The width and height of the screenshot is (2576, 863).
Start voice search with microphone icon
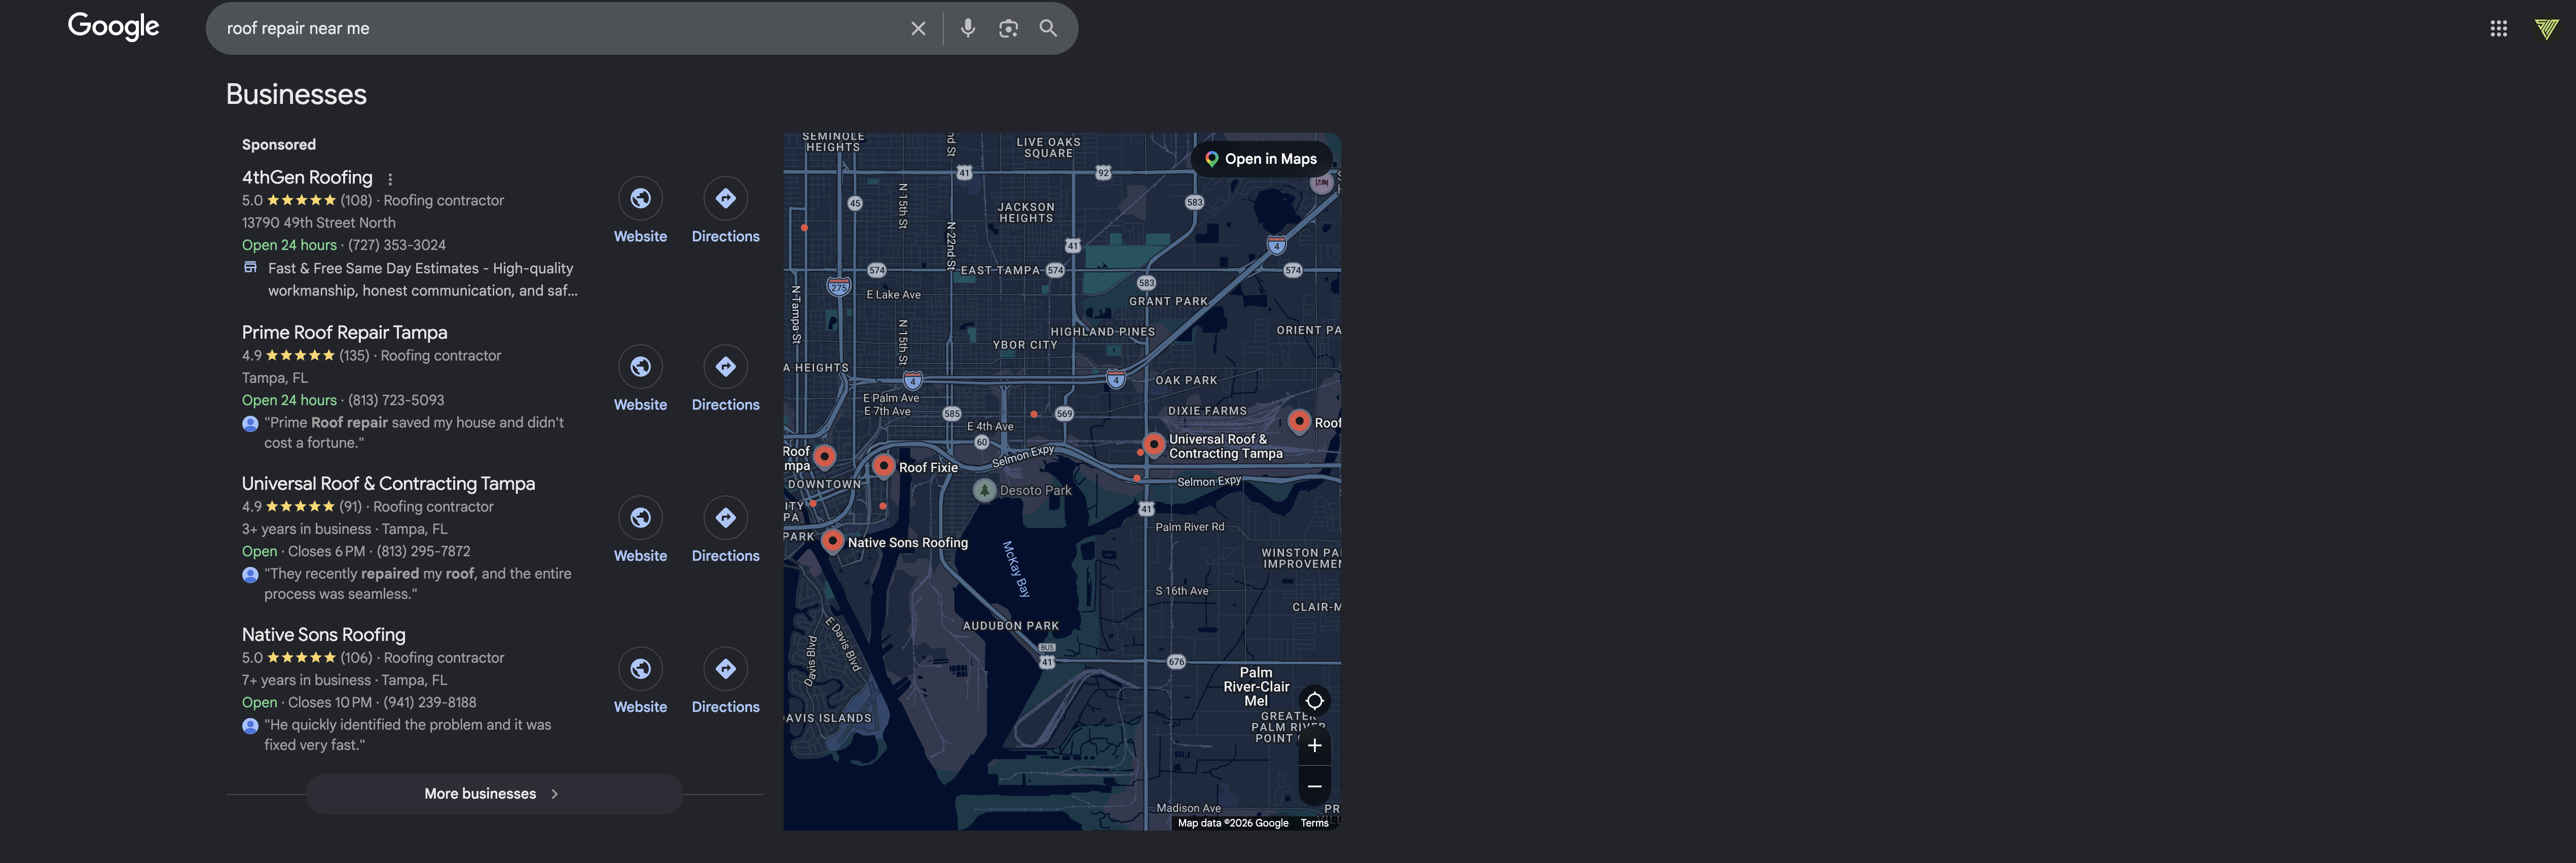[967, 28]
